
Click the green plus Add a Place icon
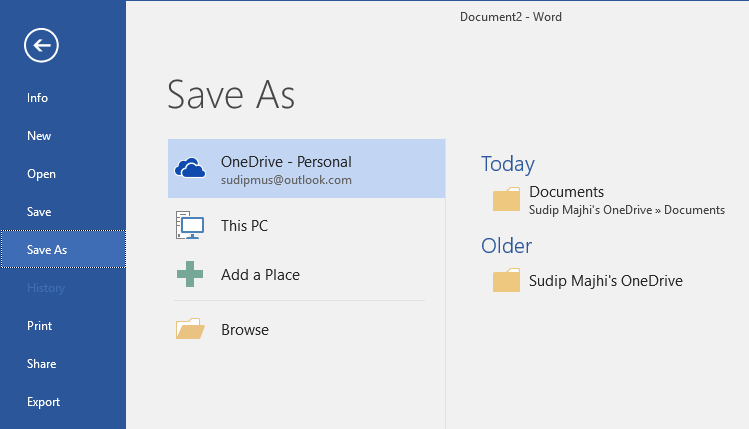pos(190,274)
